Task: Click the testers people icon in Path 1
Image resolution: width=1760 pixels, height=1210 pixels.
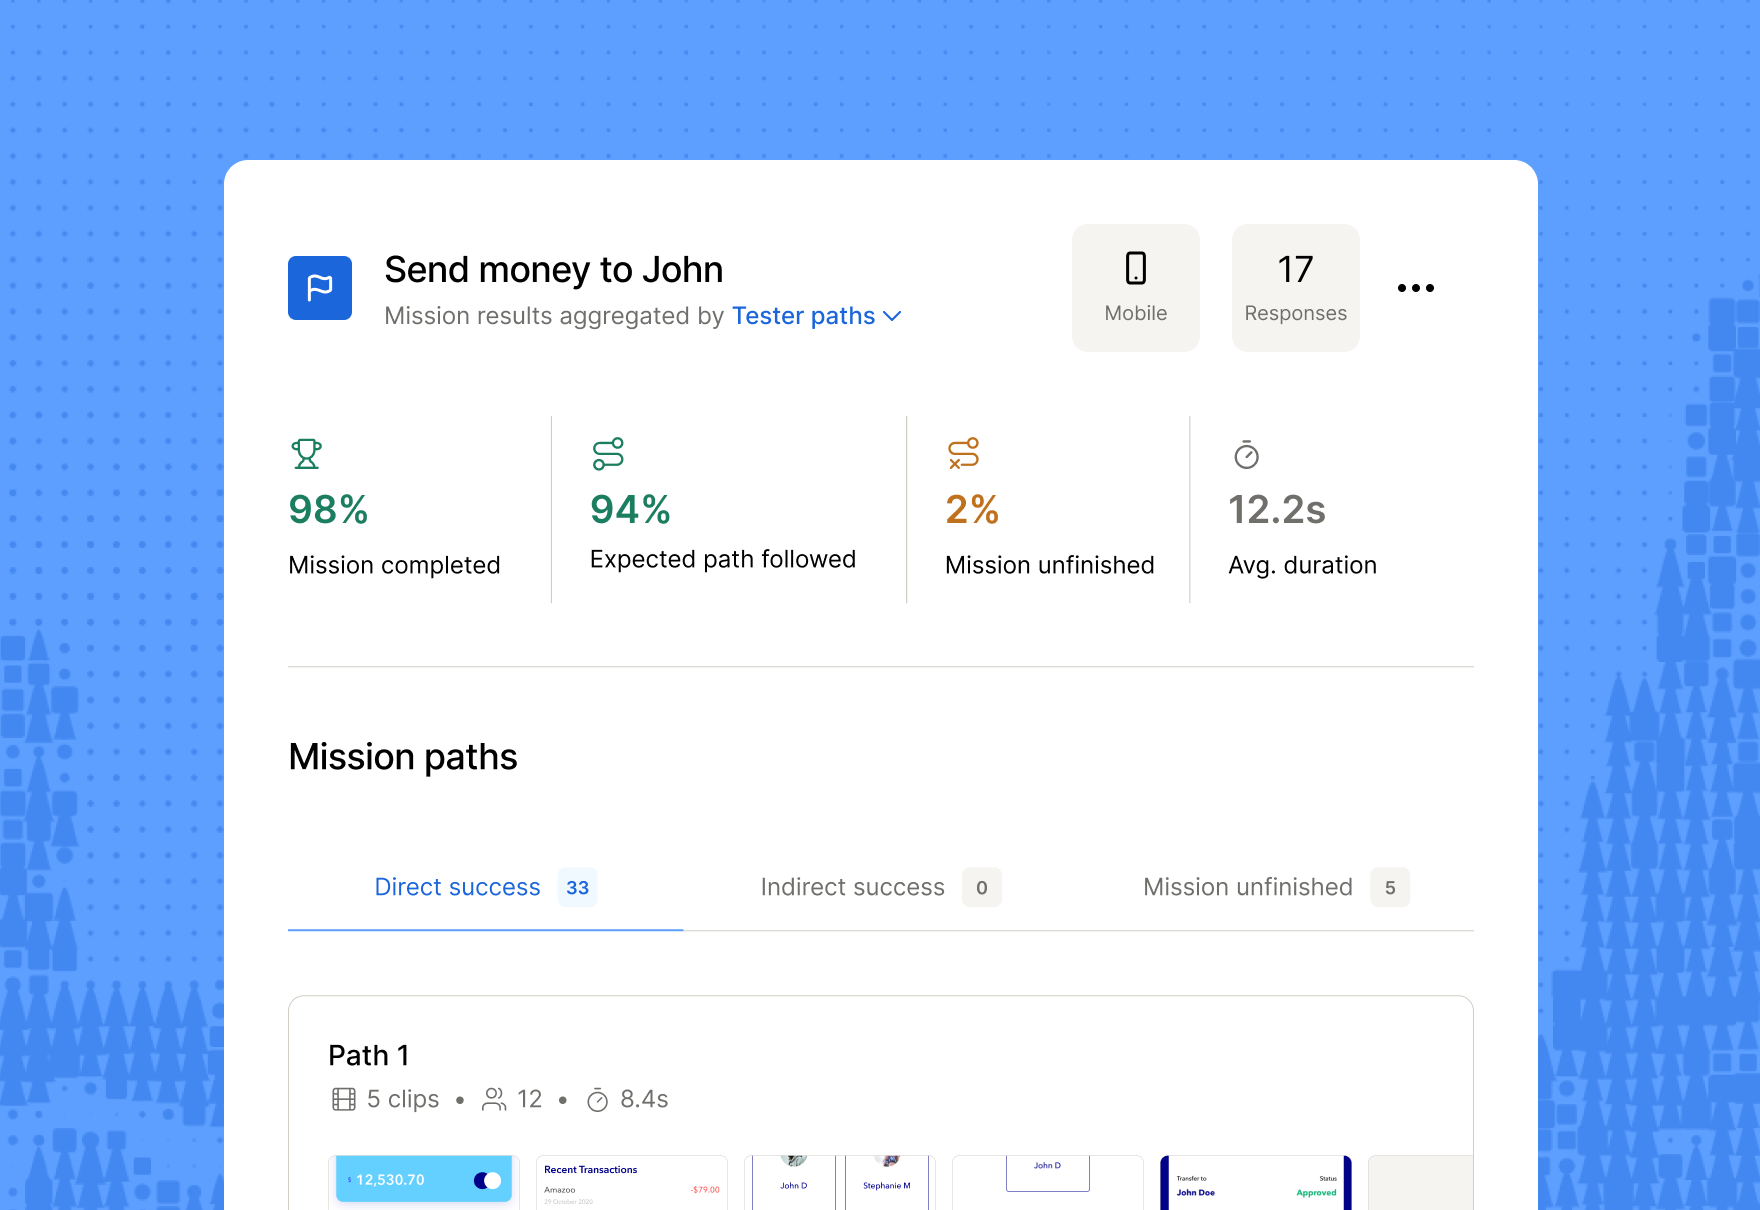Action: (494, 1100)
